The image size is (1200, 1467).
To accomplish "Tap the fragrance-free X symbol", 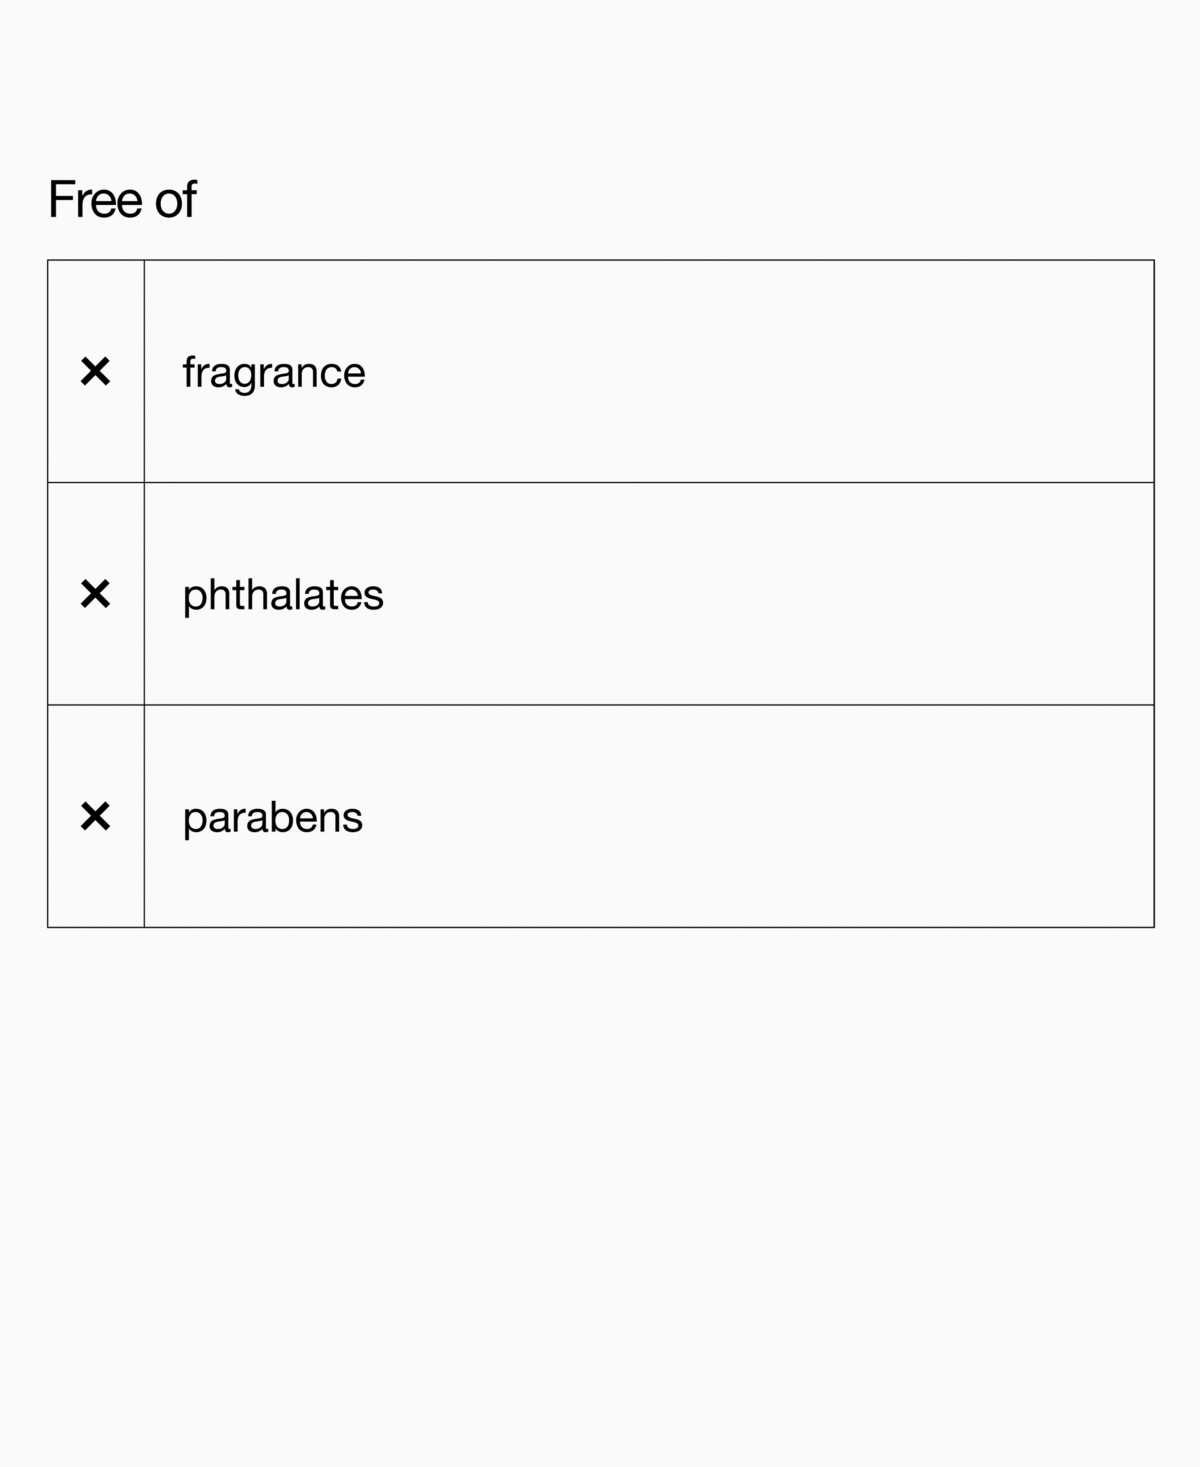I will [95, 372].
